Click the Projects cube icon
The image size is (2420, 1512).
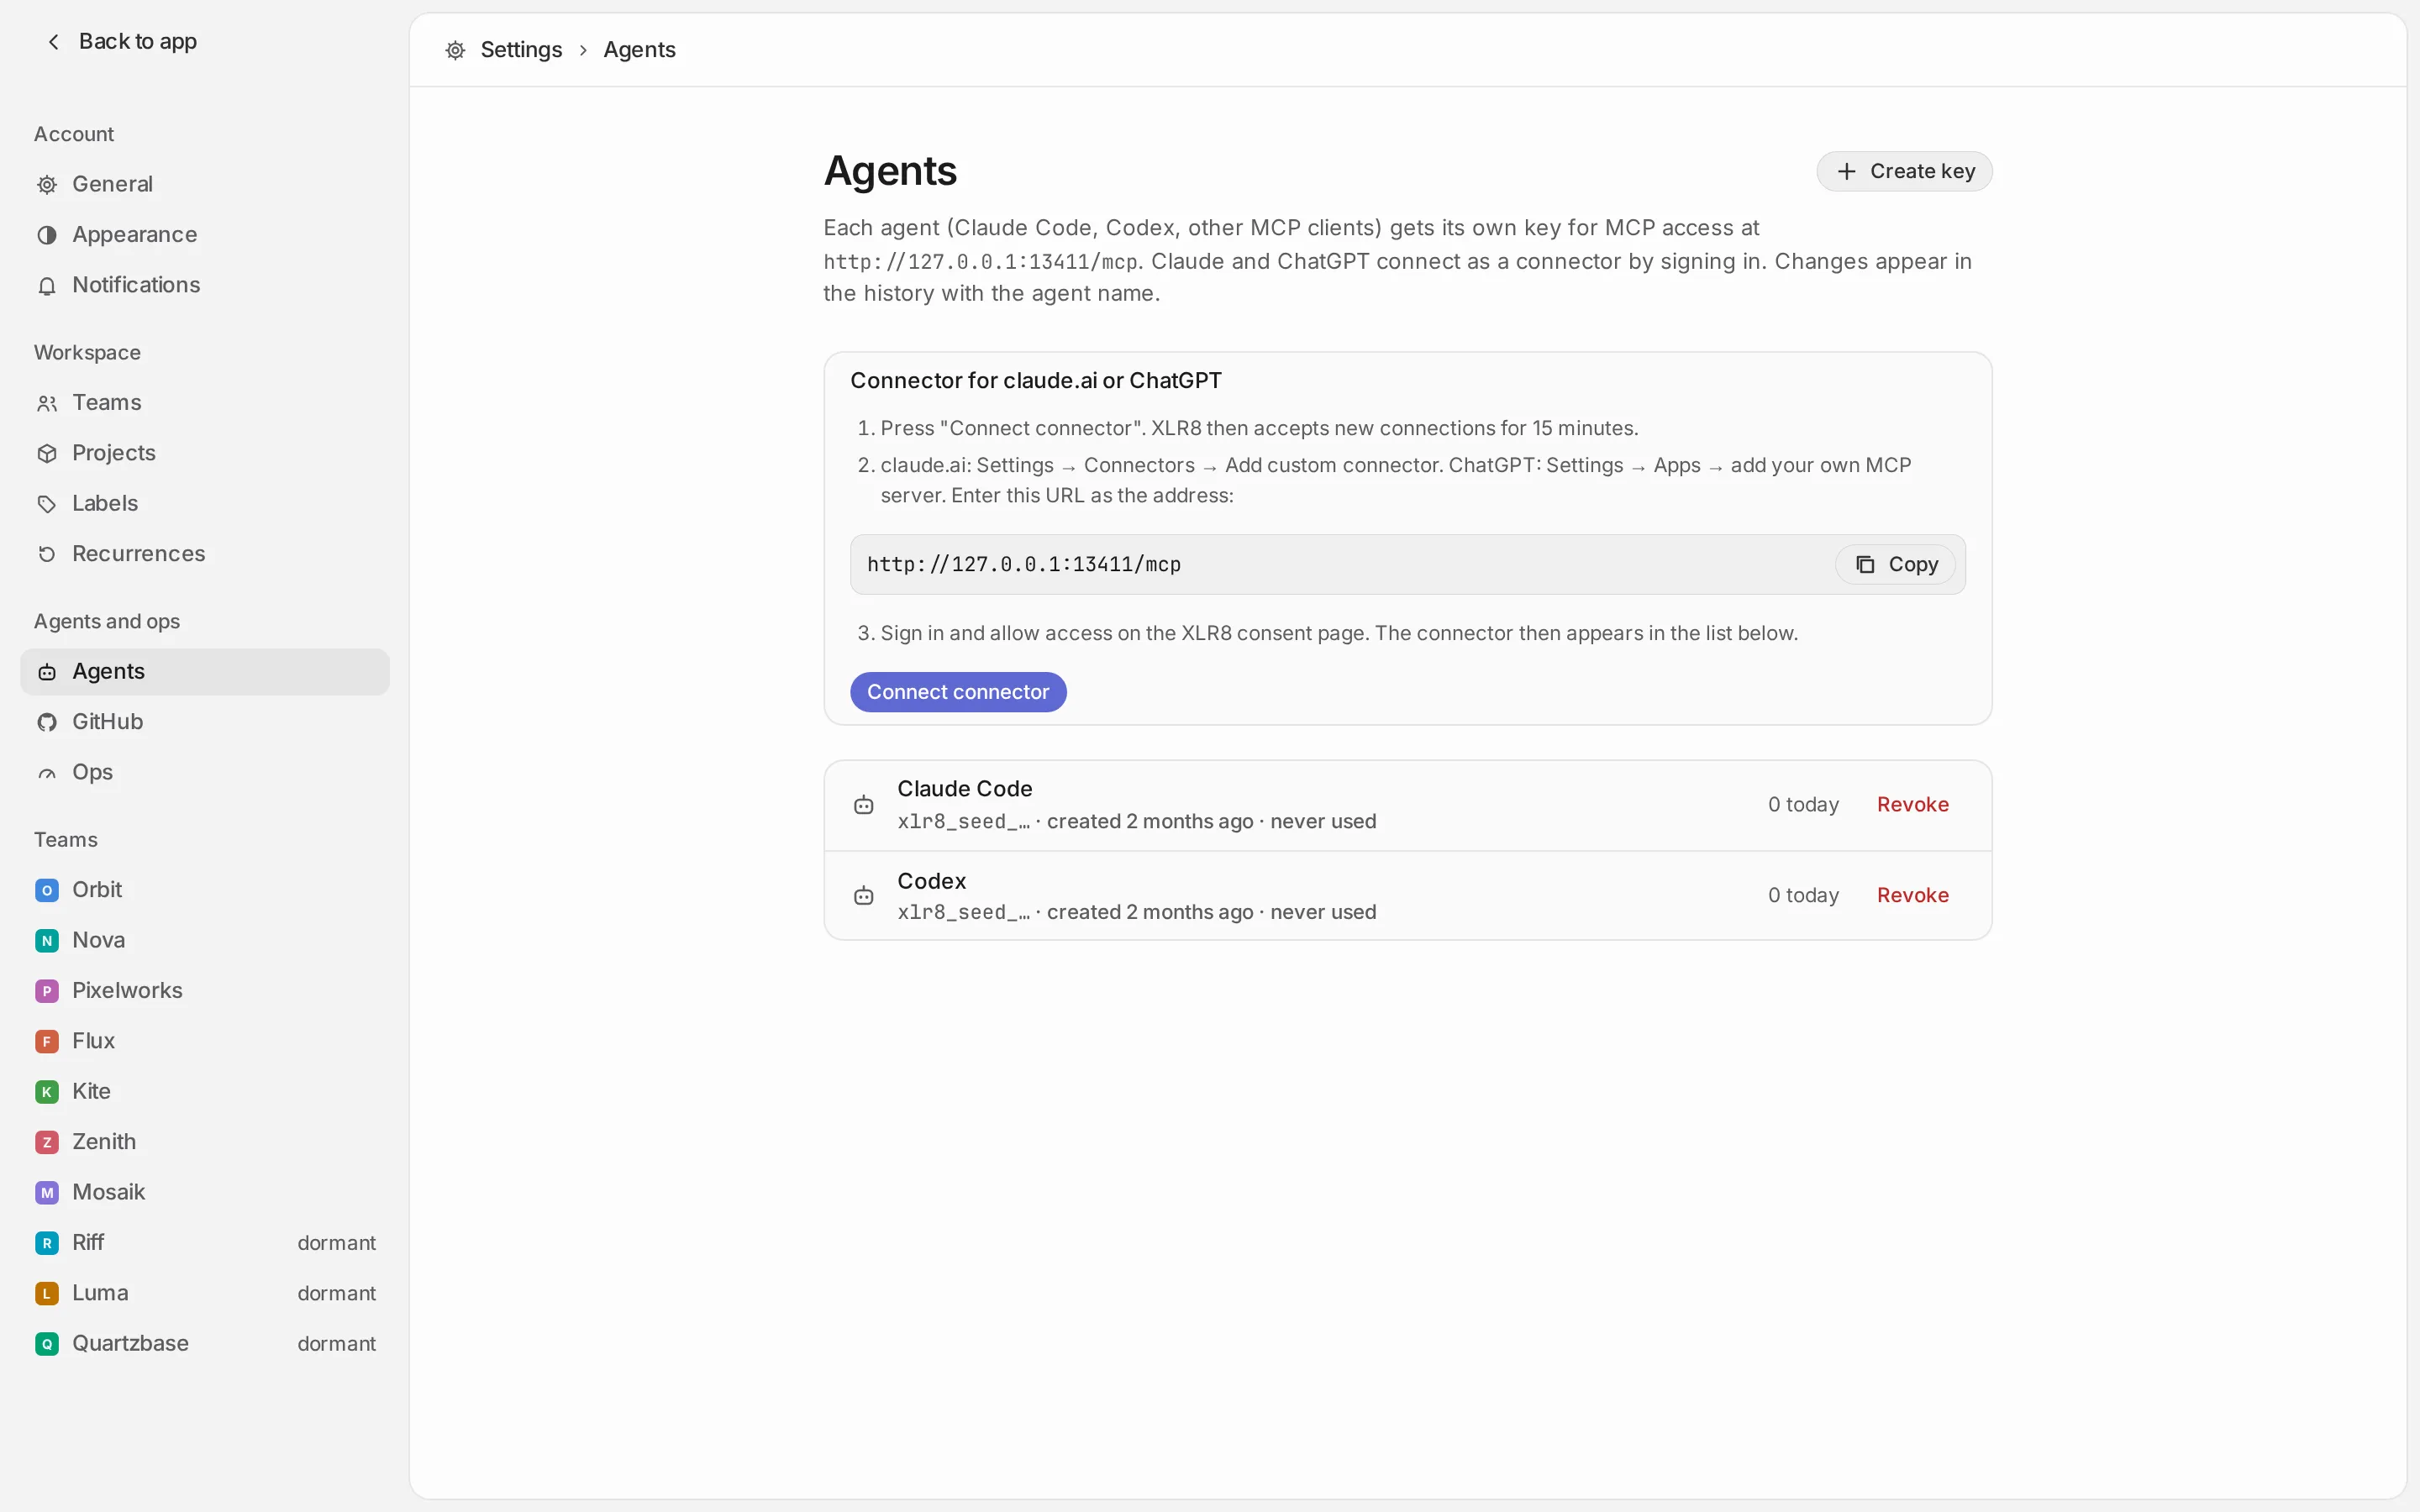point(47,453)
